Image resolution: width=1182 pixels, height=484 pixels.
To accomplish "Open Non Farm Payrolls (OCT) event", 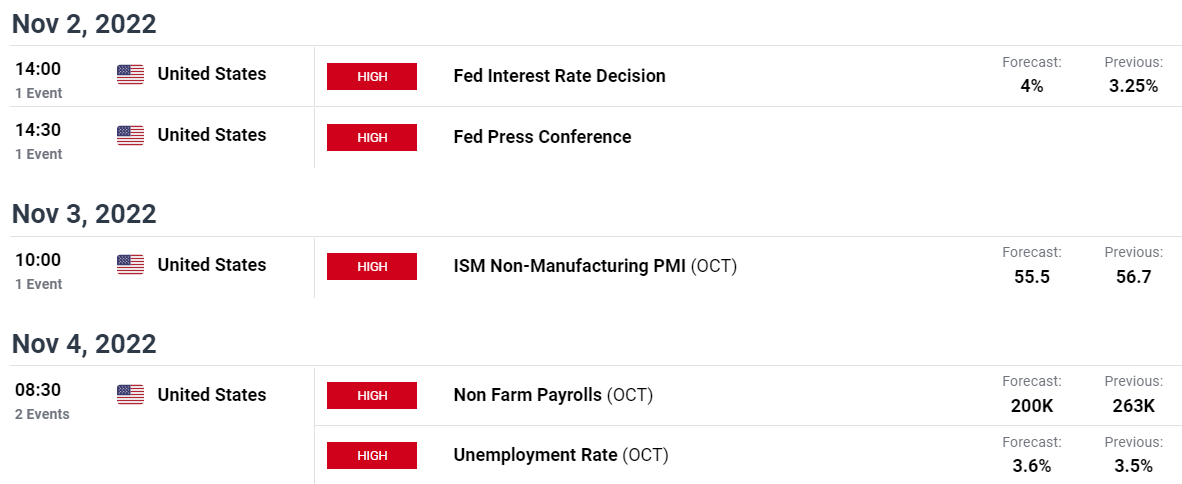I will 553,395.
